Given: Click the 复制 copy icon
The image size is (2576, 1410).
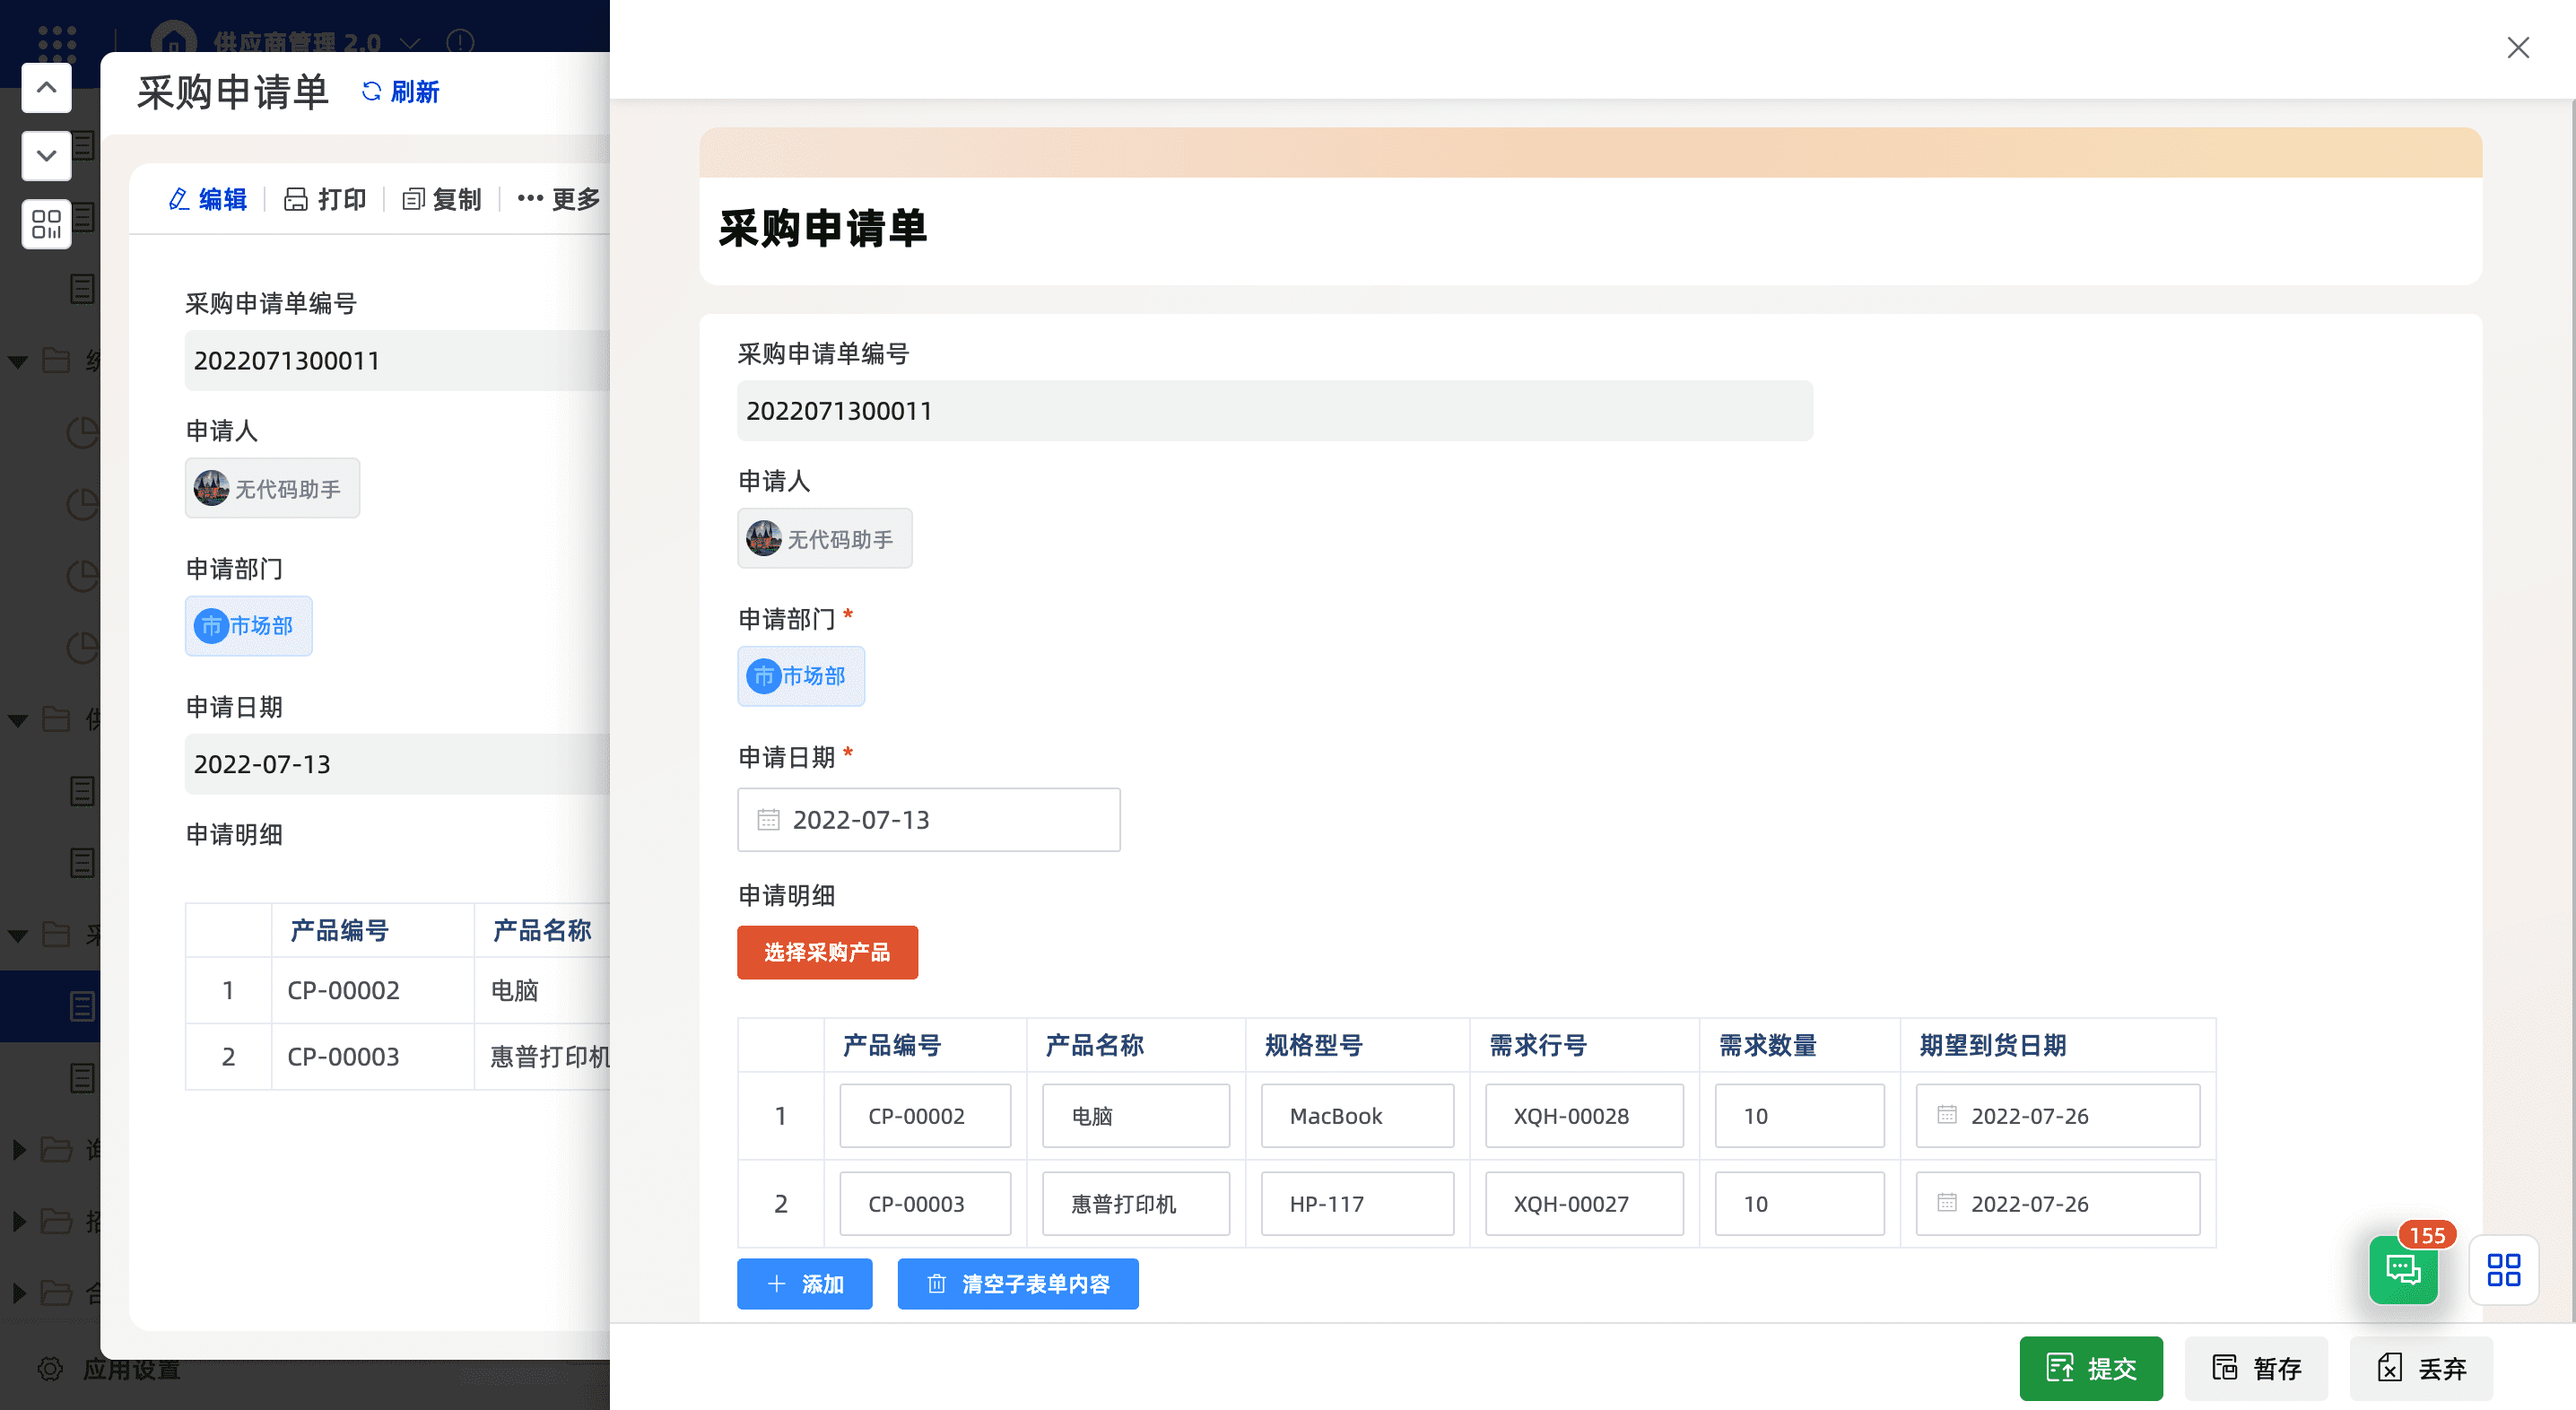Looking at the screenshot, I should 413,199.
